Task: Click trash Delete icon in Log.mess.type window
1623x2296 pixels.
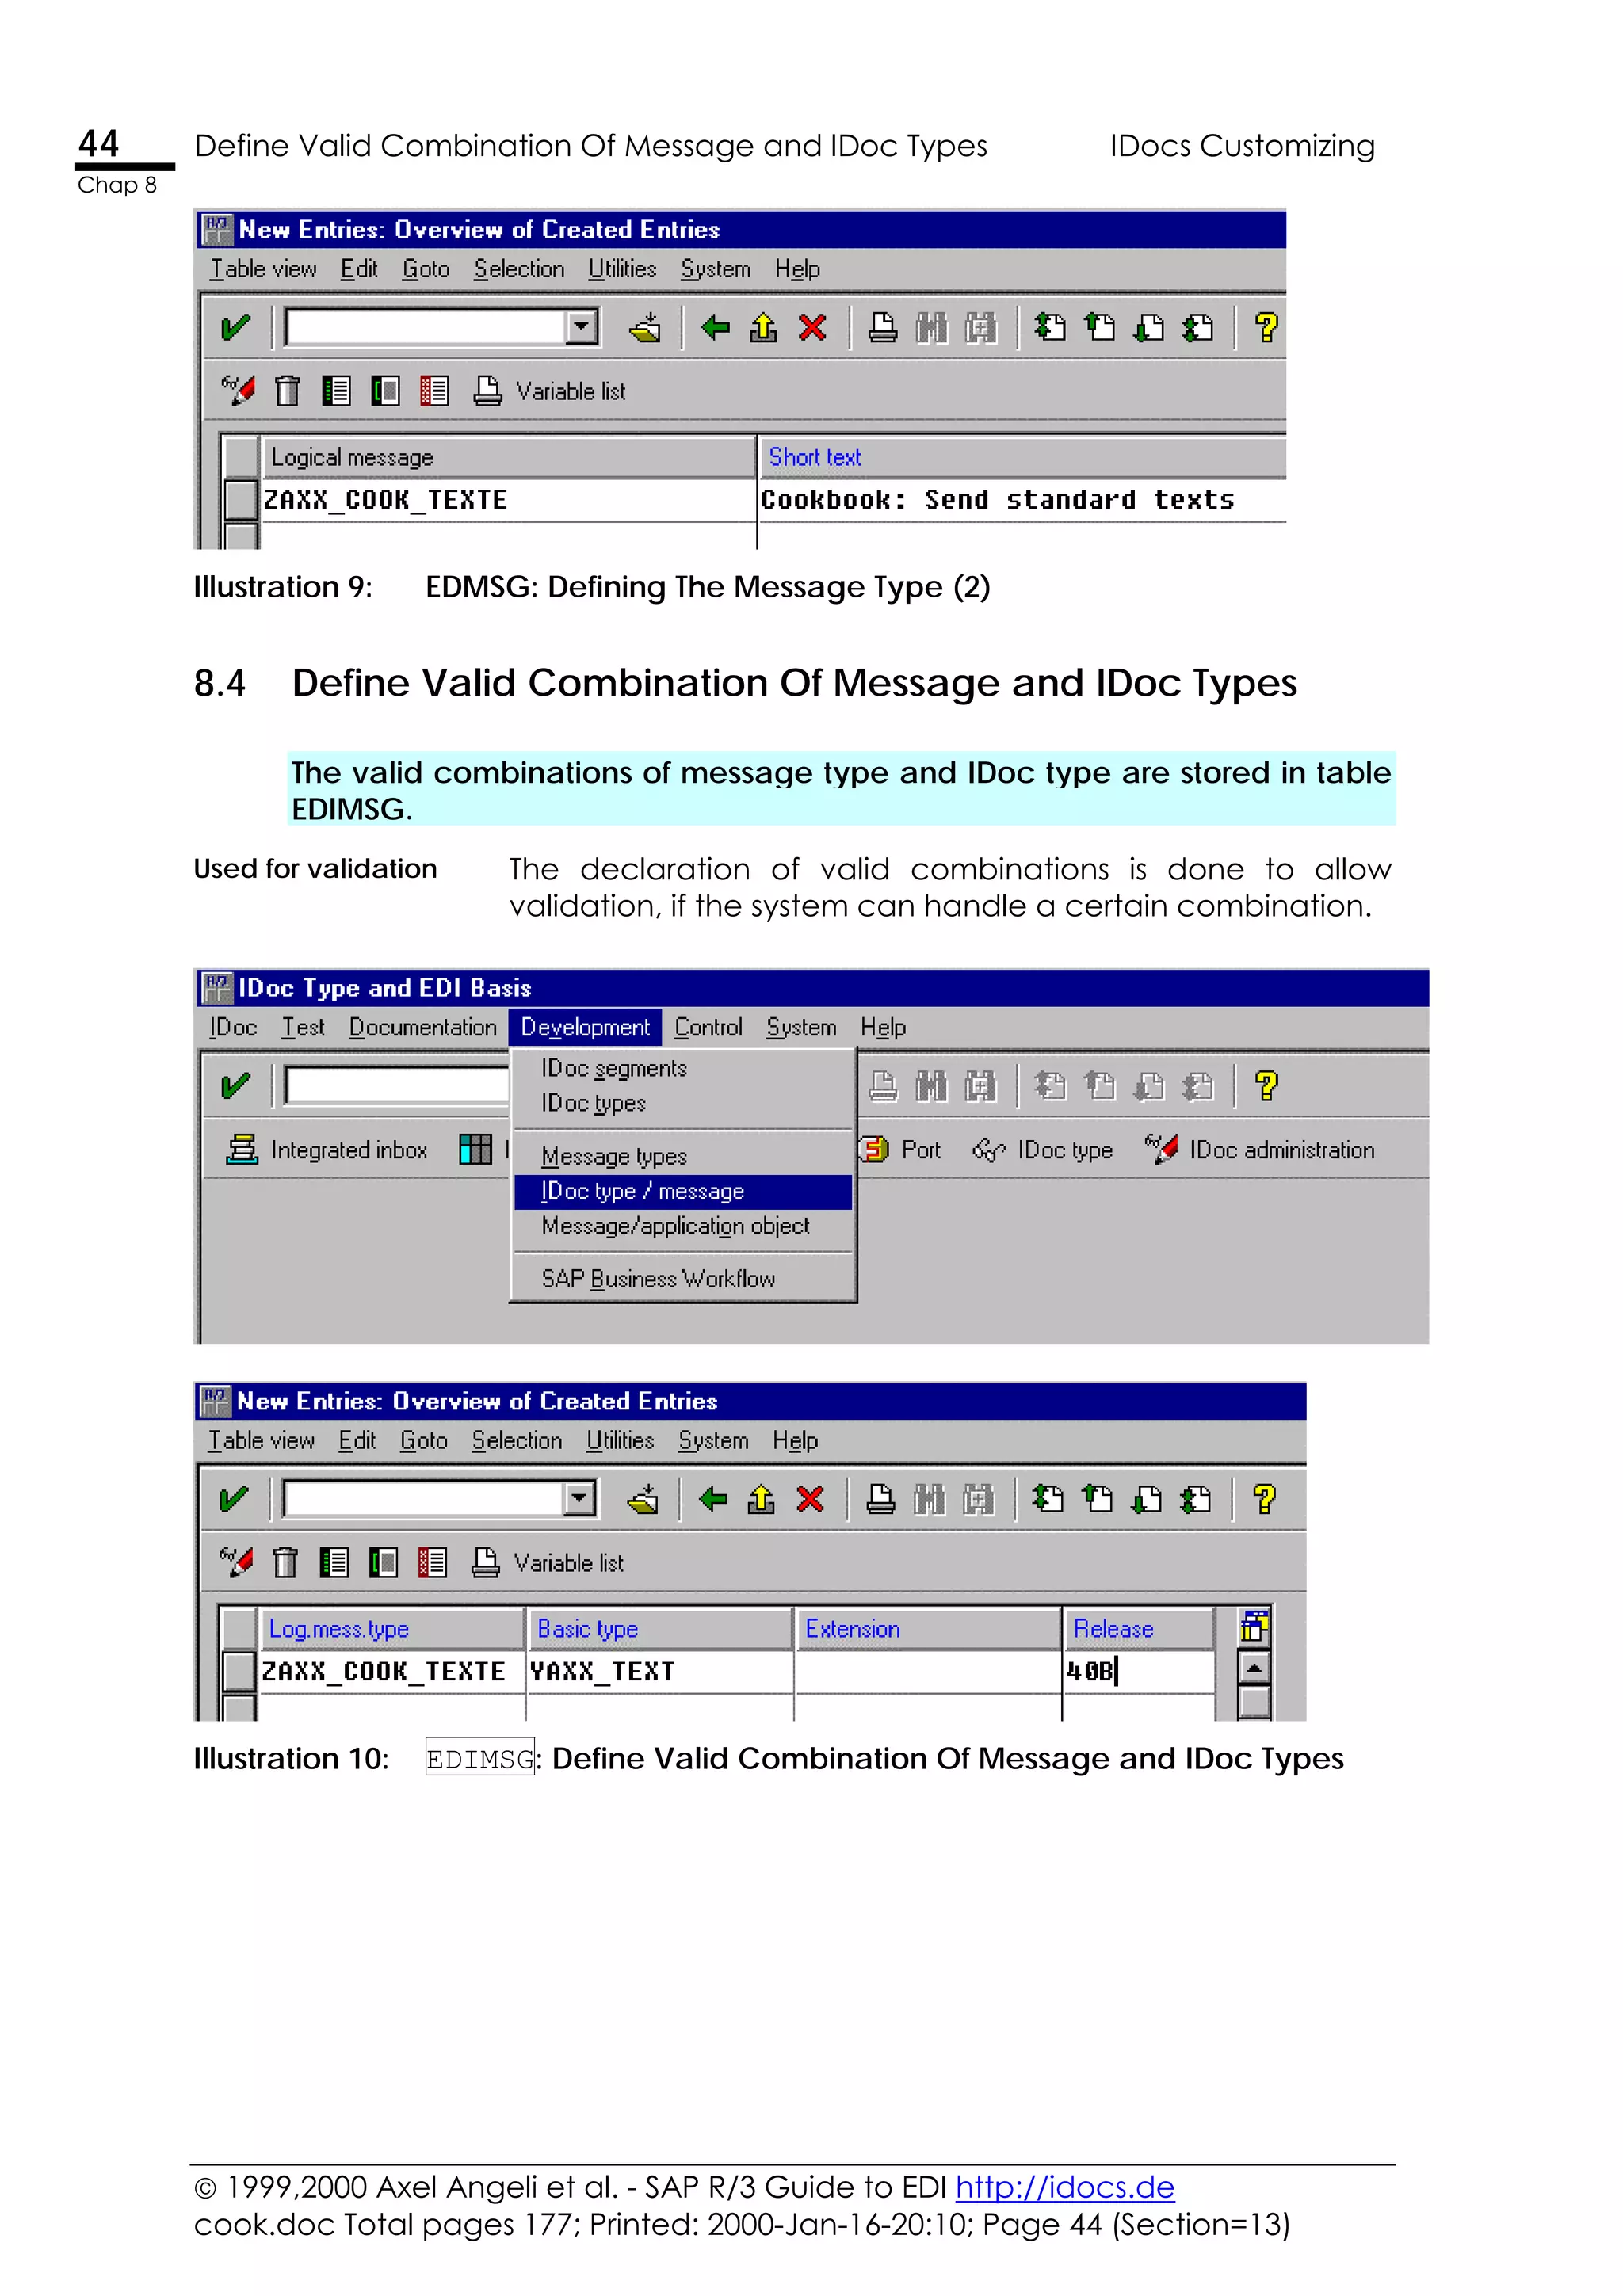Action: pos(285,1561)
